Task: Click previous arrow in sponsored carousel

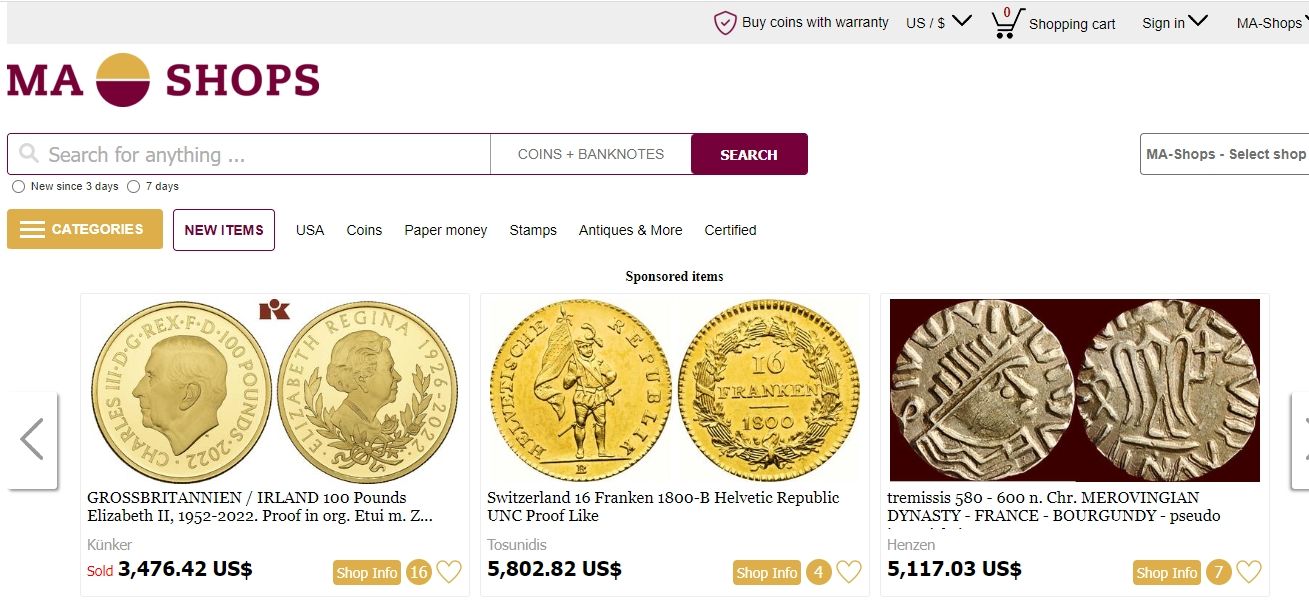Action: pyautogui.click(x=32, y=440)
